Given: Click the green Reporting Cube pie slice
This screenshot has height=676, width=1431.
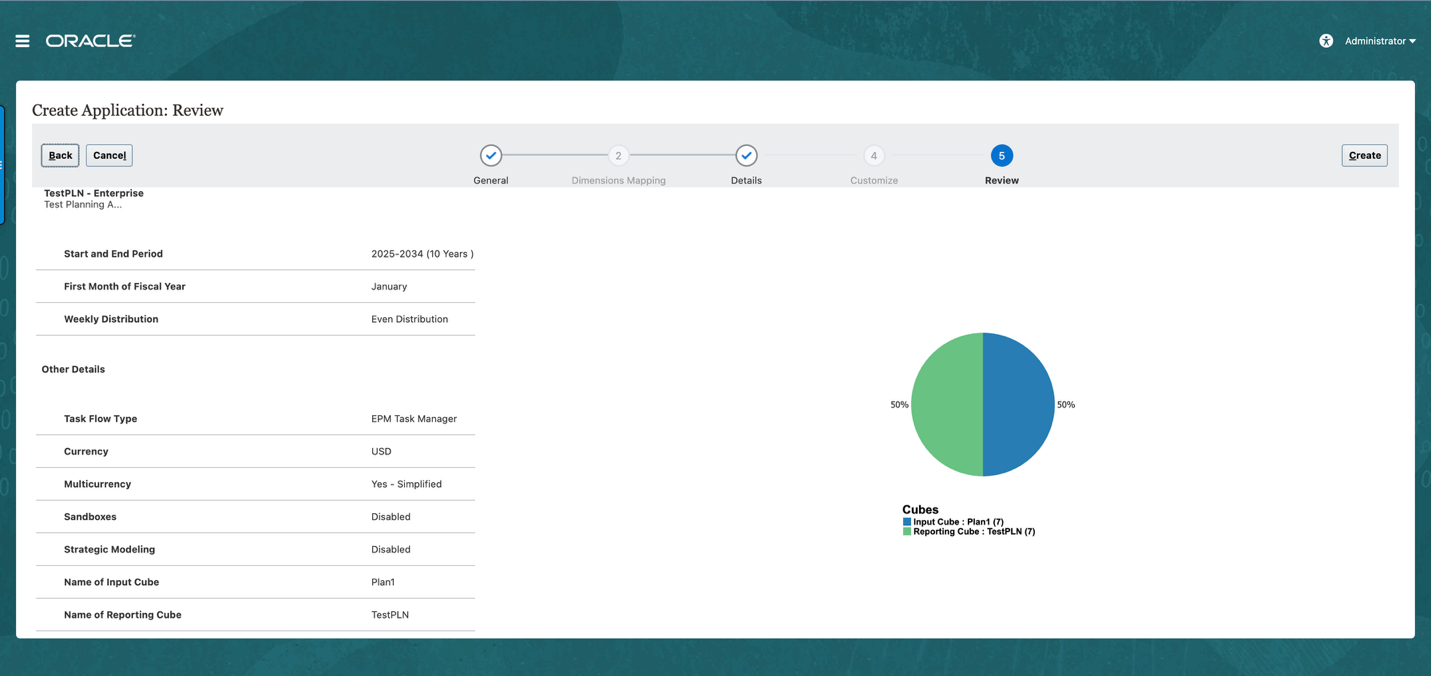Looking at the screenshot, I should [x=946, y=405].
